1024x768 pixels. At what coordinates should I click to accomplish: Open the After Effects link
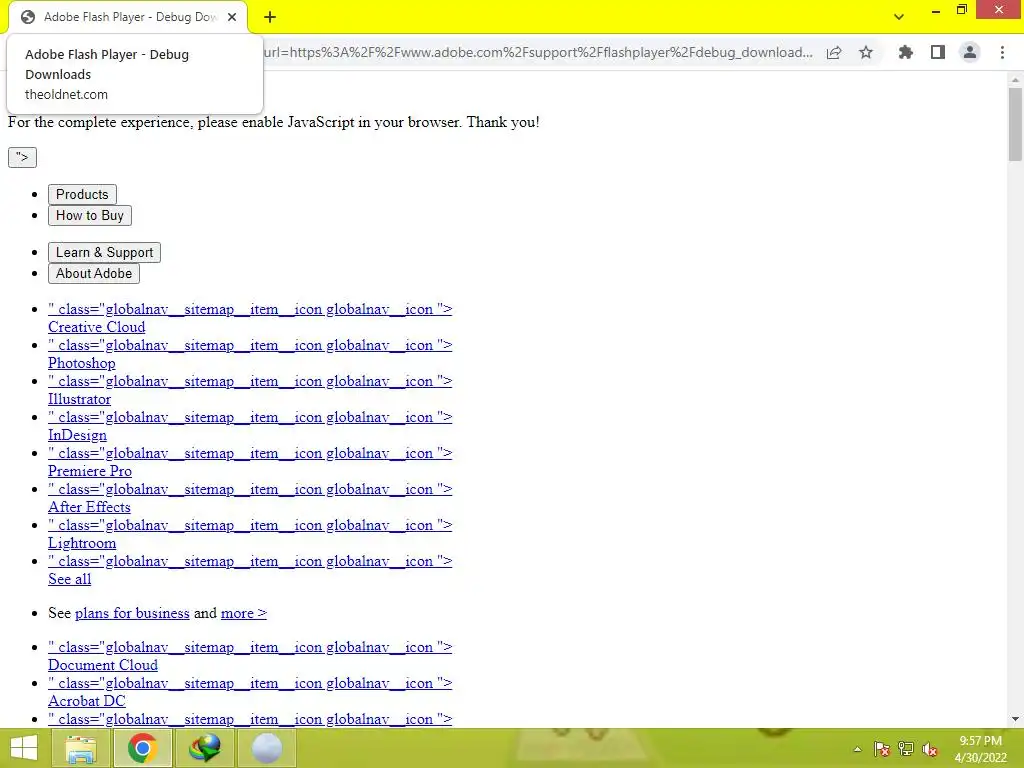click(x=89, y=507)
